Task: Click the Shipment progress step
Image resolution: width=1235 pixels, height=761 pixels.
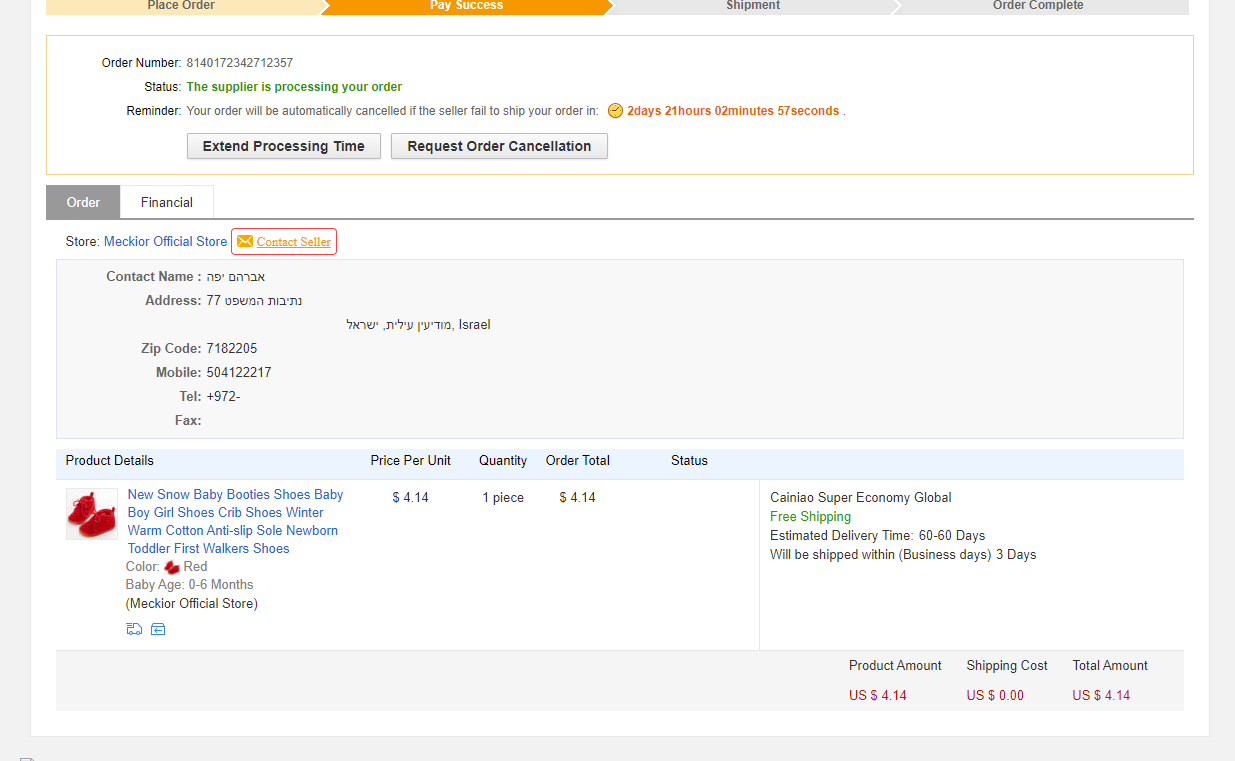Action: click(x=753, y=6)
